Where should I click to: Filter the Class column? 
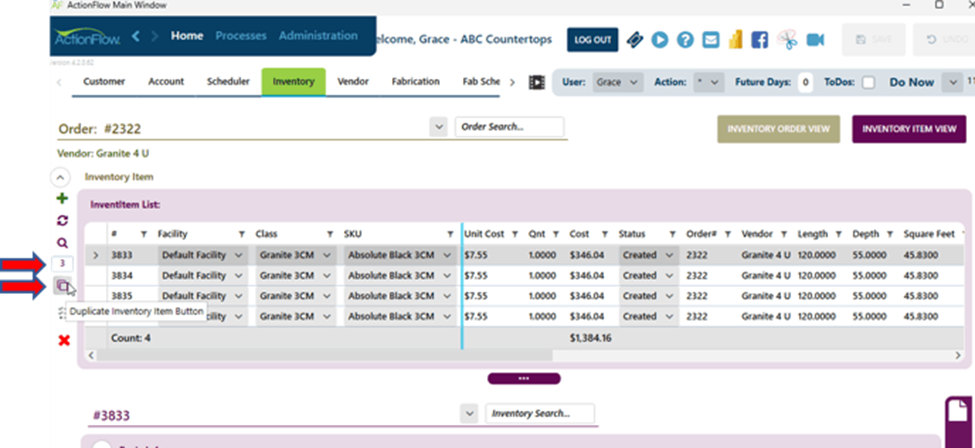click(x=330, y=235)
